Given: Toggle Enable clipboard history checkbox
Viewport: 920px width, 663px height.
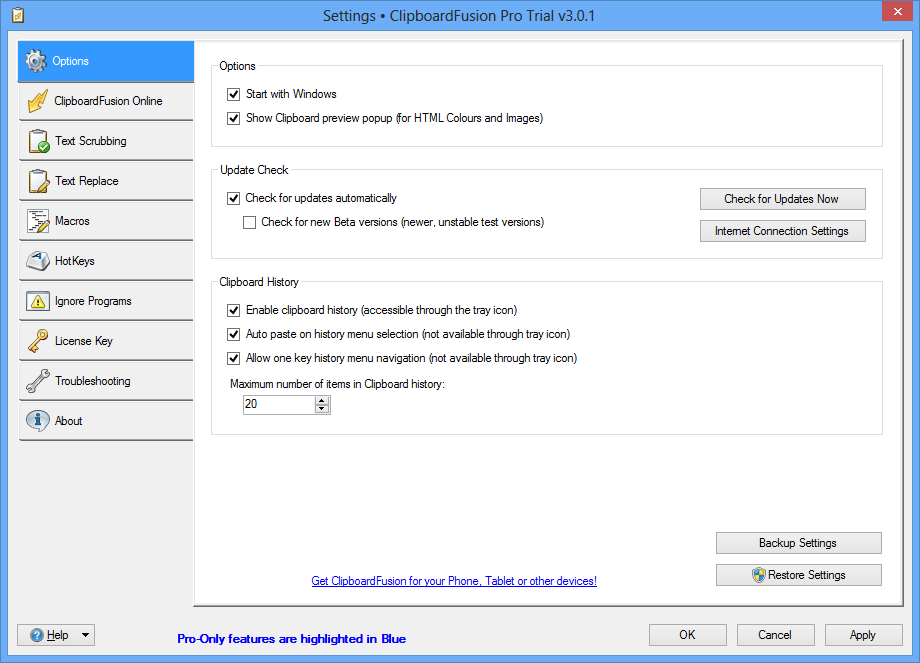Looking at the screenshot, I should click(x=234, y=310).
